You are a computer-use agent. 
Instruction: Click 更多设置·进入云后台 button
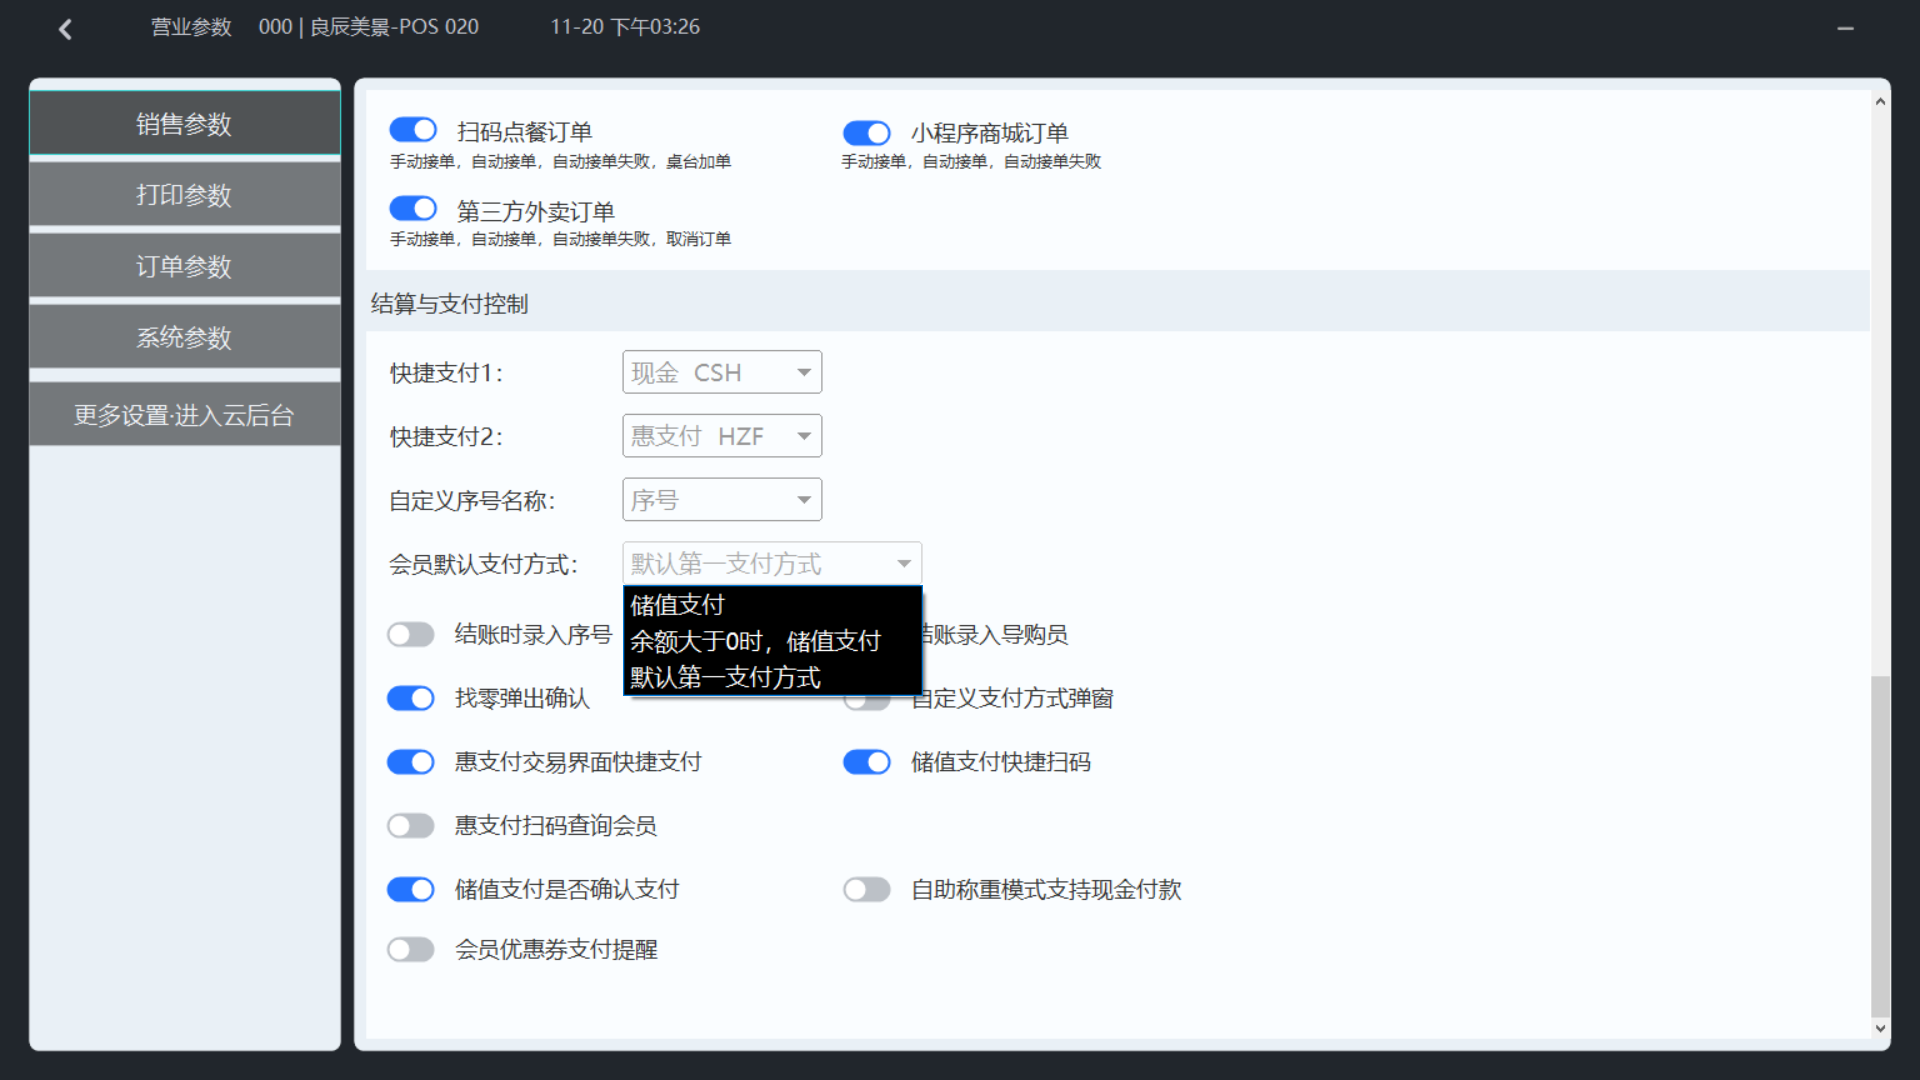tap(184, 415)
